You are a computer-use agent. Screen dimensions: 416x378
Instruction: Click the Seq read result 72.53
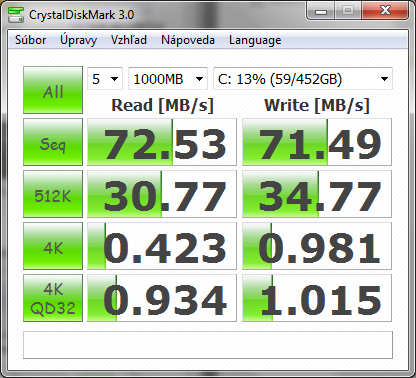[x=162, y=142]
